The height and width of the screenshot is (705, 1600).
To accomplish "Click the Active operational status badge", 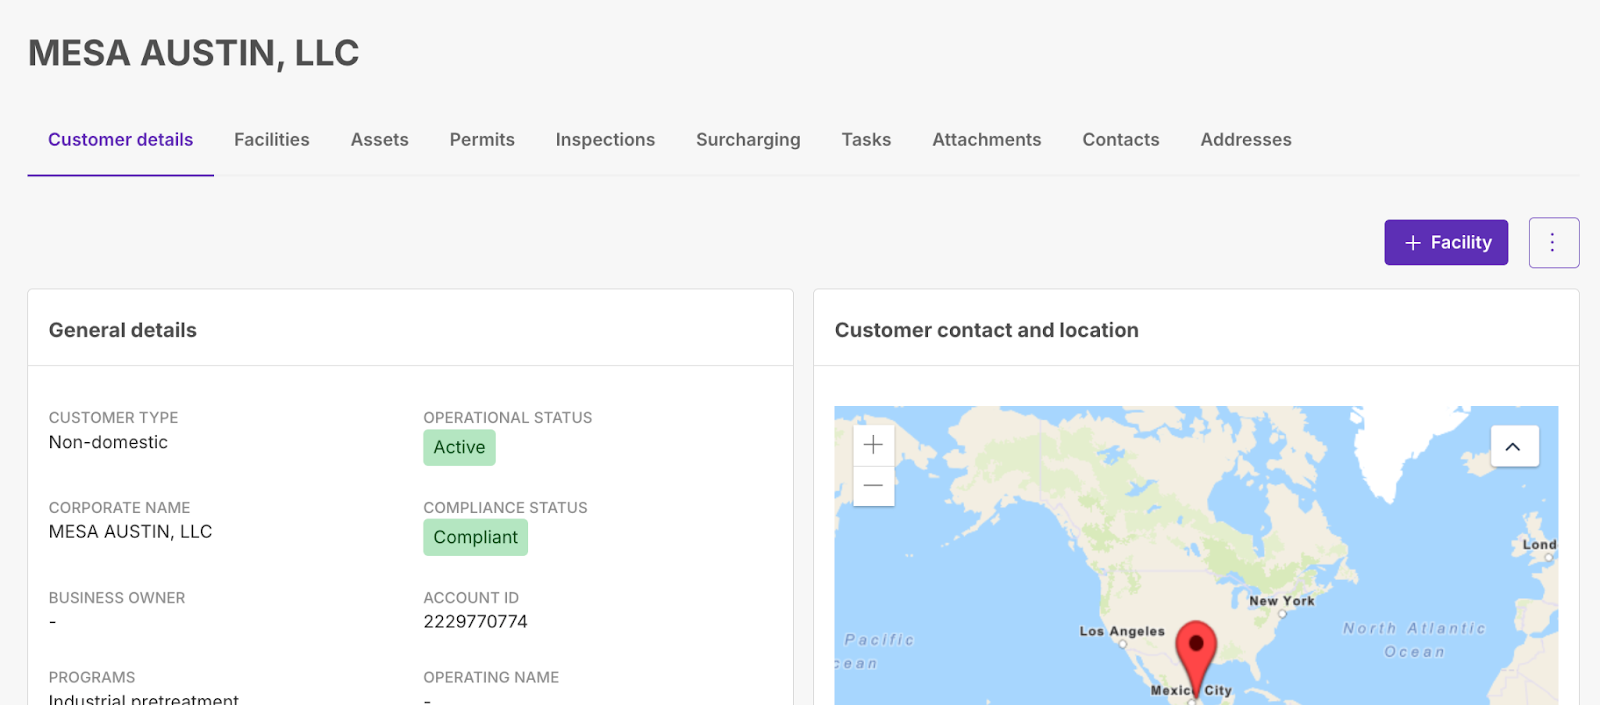I will pos(459,448).
